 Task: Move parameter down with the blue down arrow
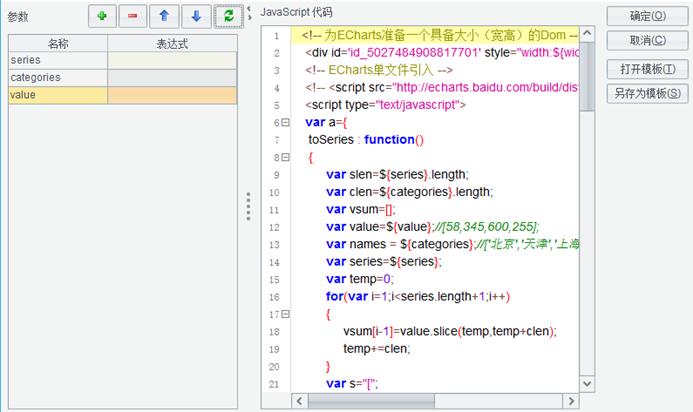point(196,16)
